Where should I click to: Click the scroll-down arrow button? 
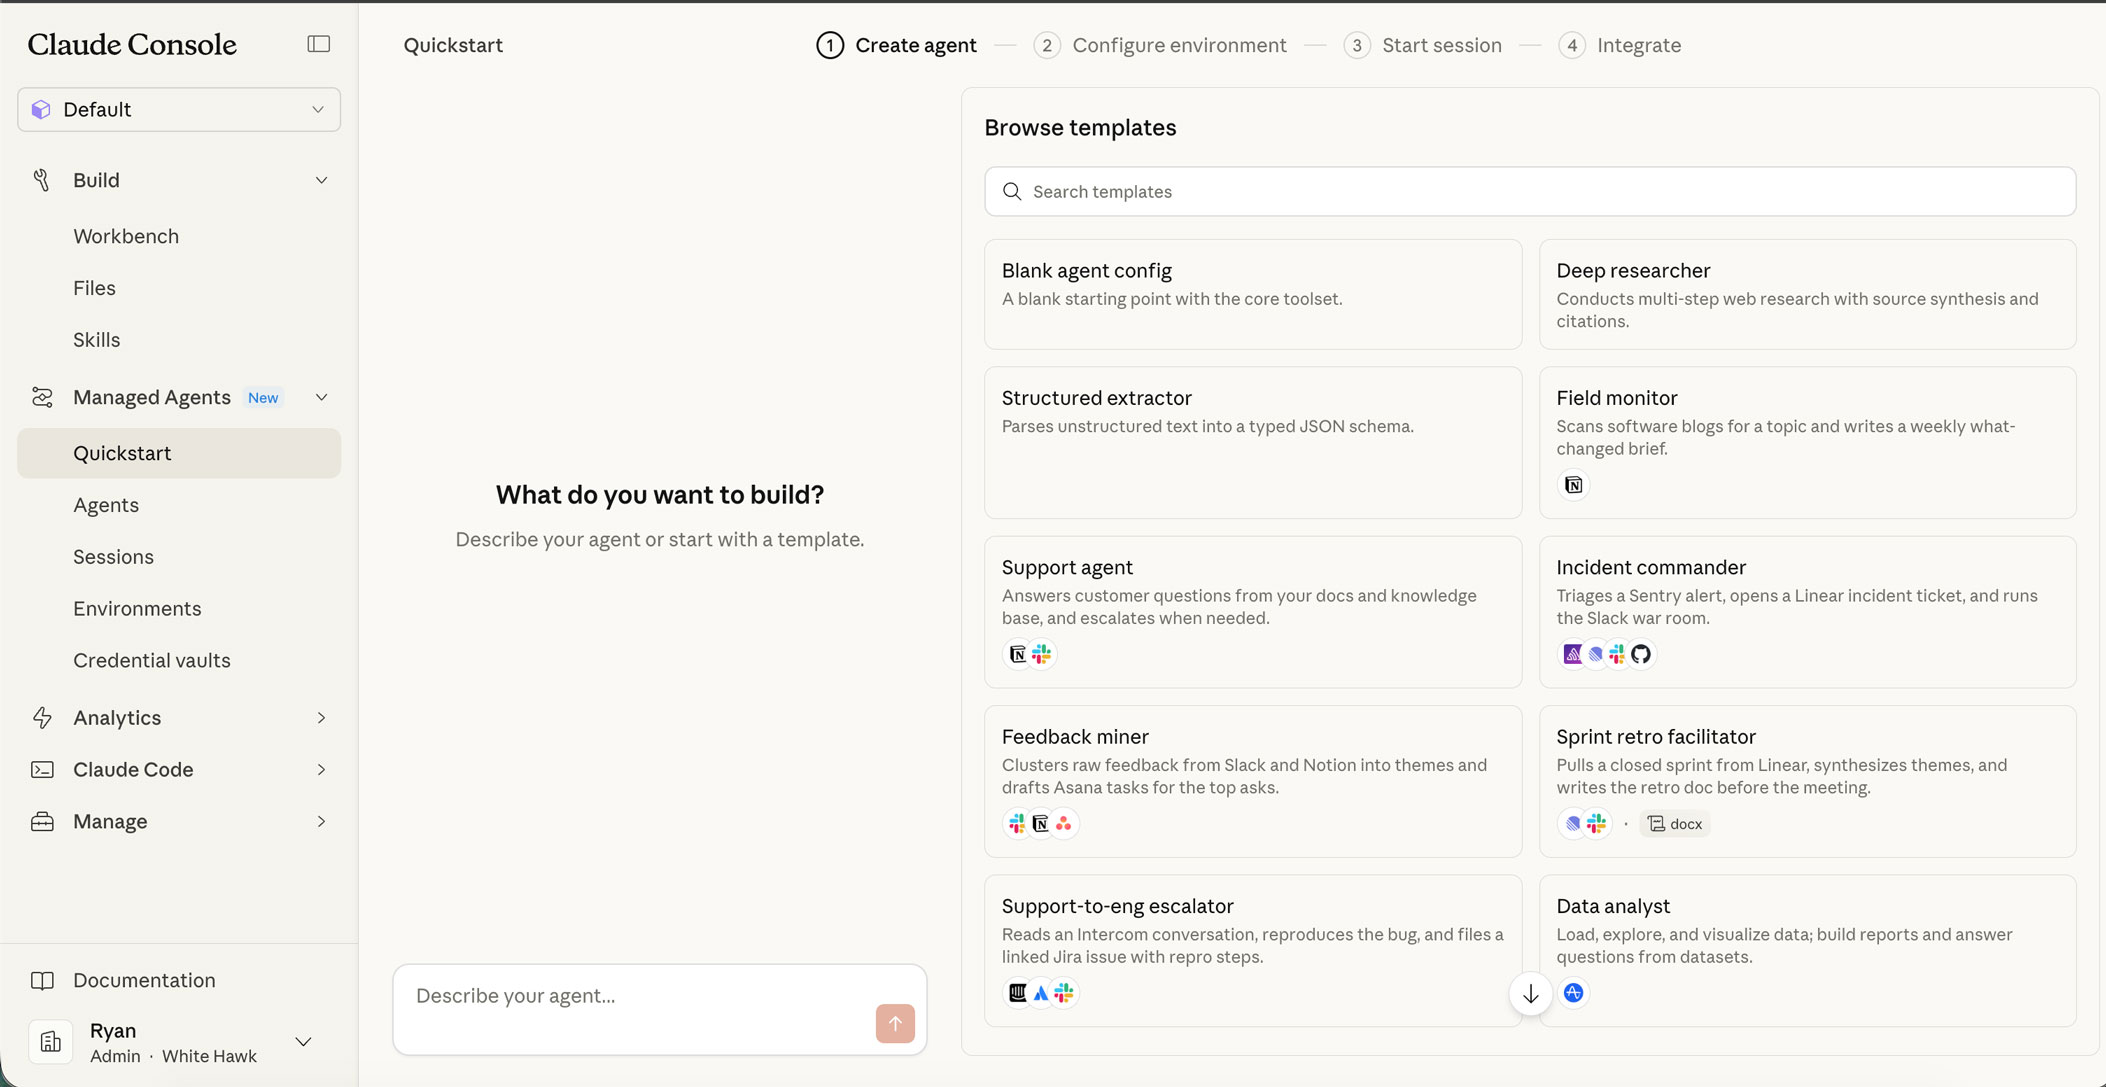coord(1530,994)
